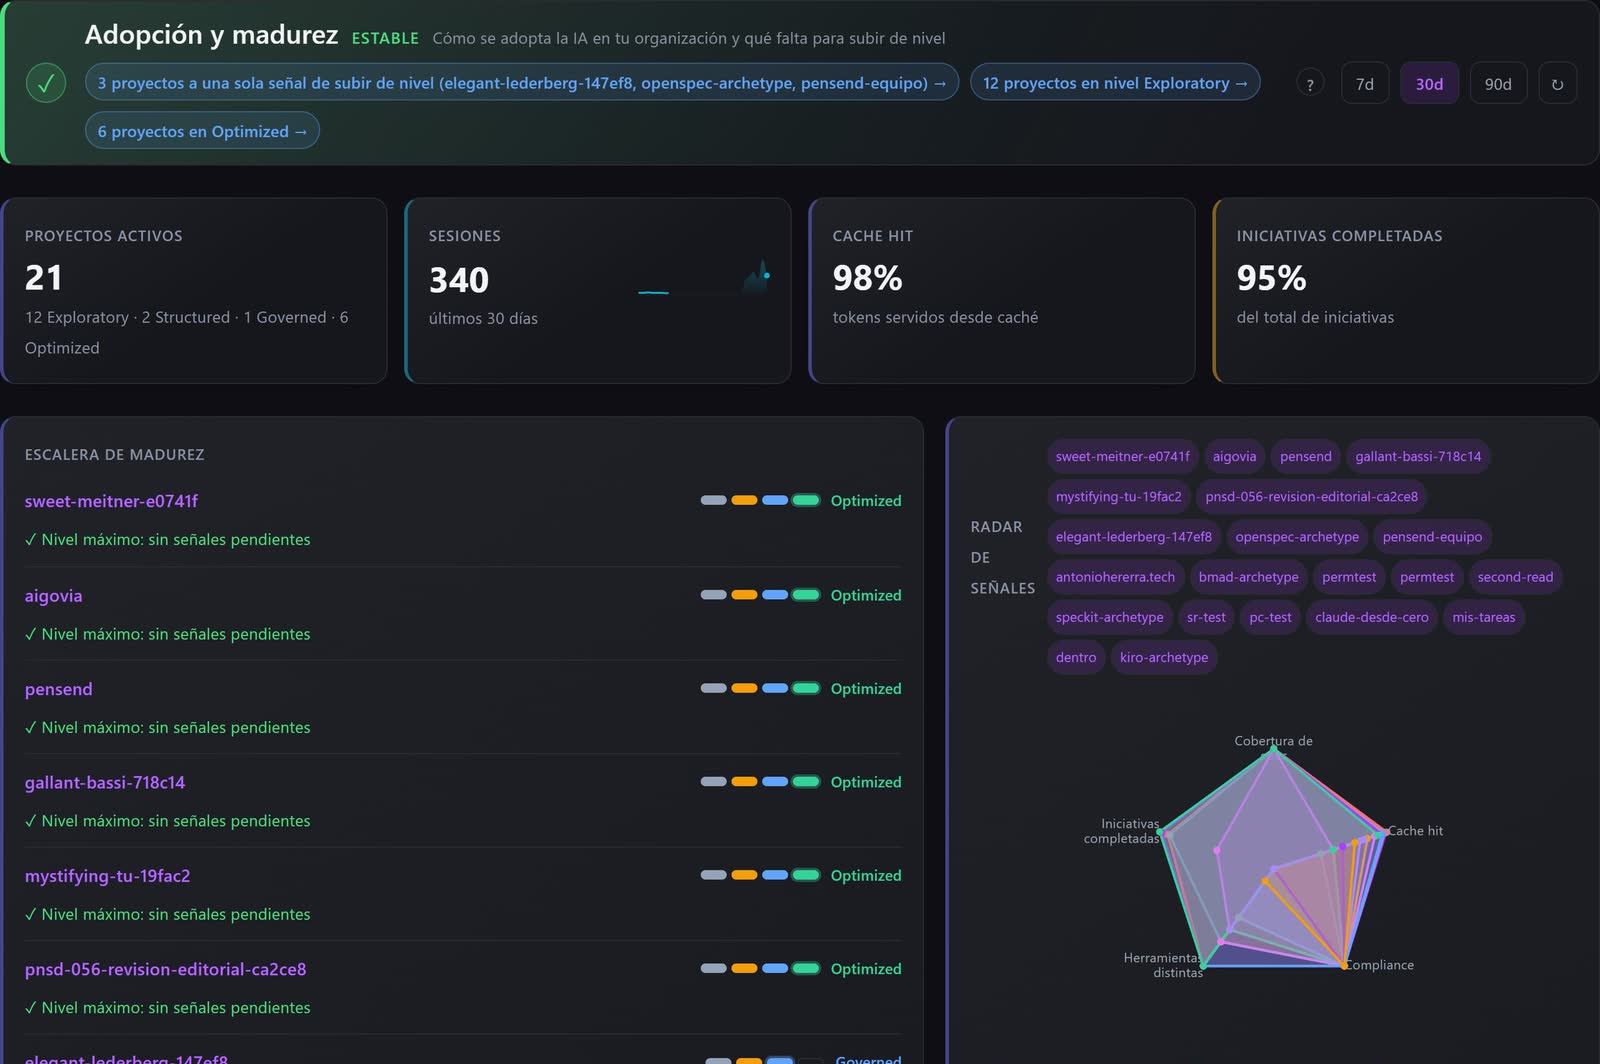Viewport: 1600px width, 1064px height.
Task: Toggle elegant-lederberg-147ef8 radar chip
Action: click(1134, 537)
